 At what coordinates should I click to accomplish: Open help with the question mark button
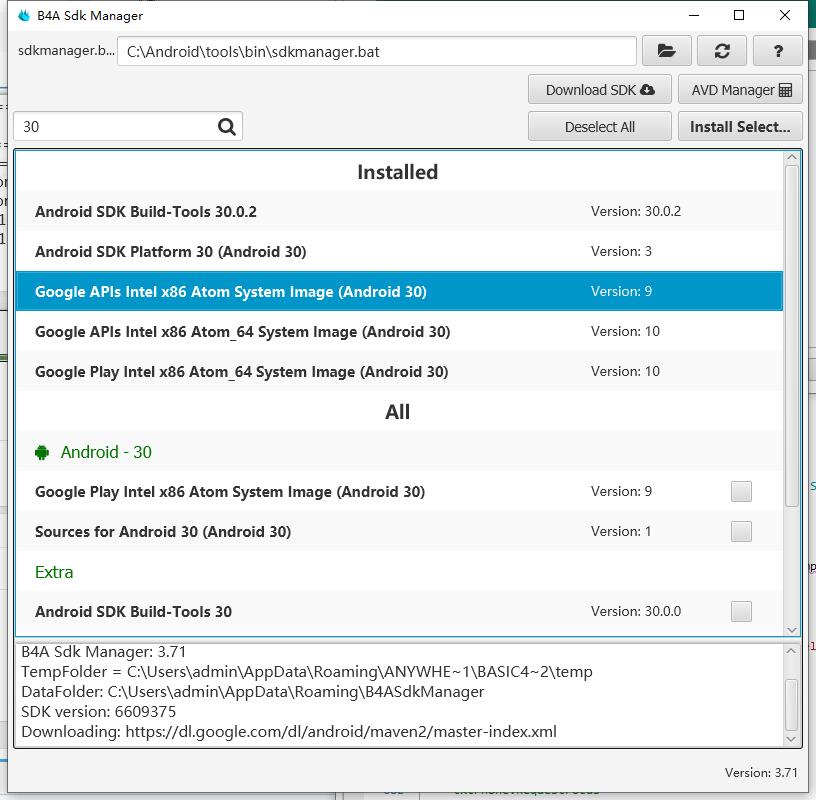point(777,51)
